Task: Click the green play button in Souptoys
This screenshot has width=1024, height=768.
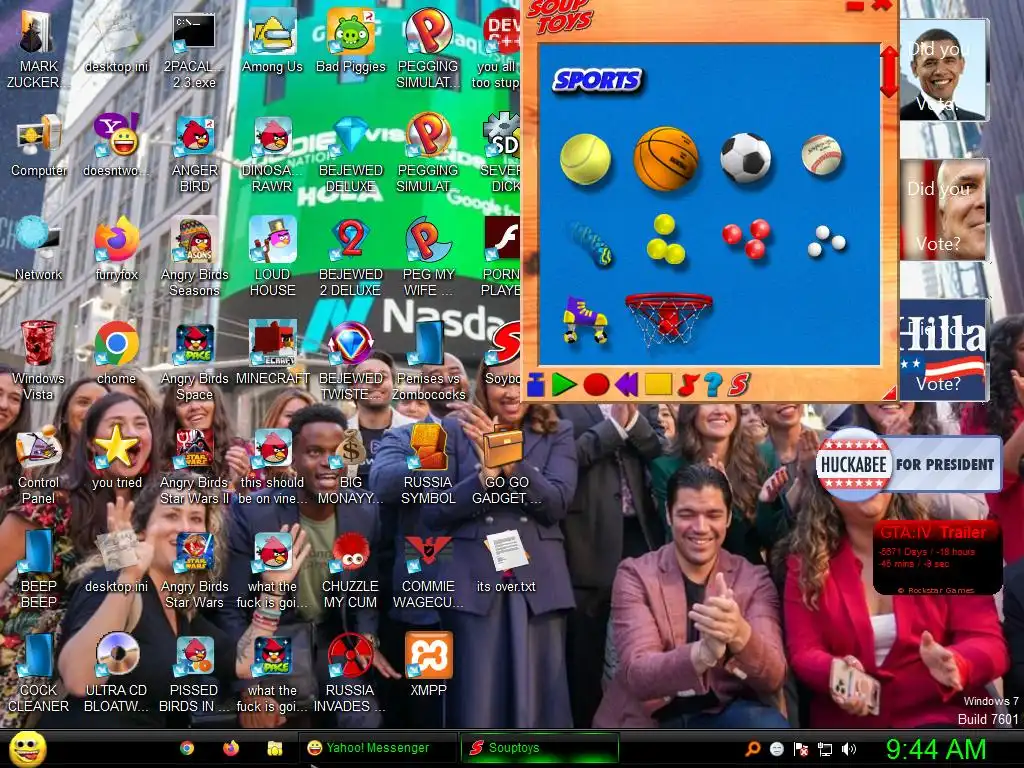Action: [x=563, y=385]
